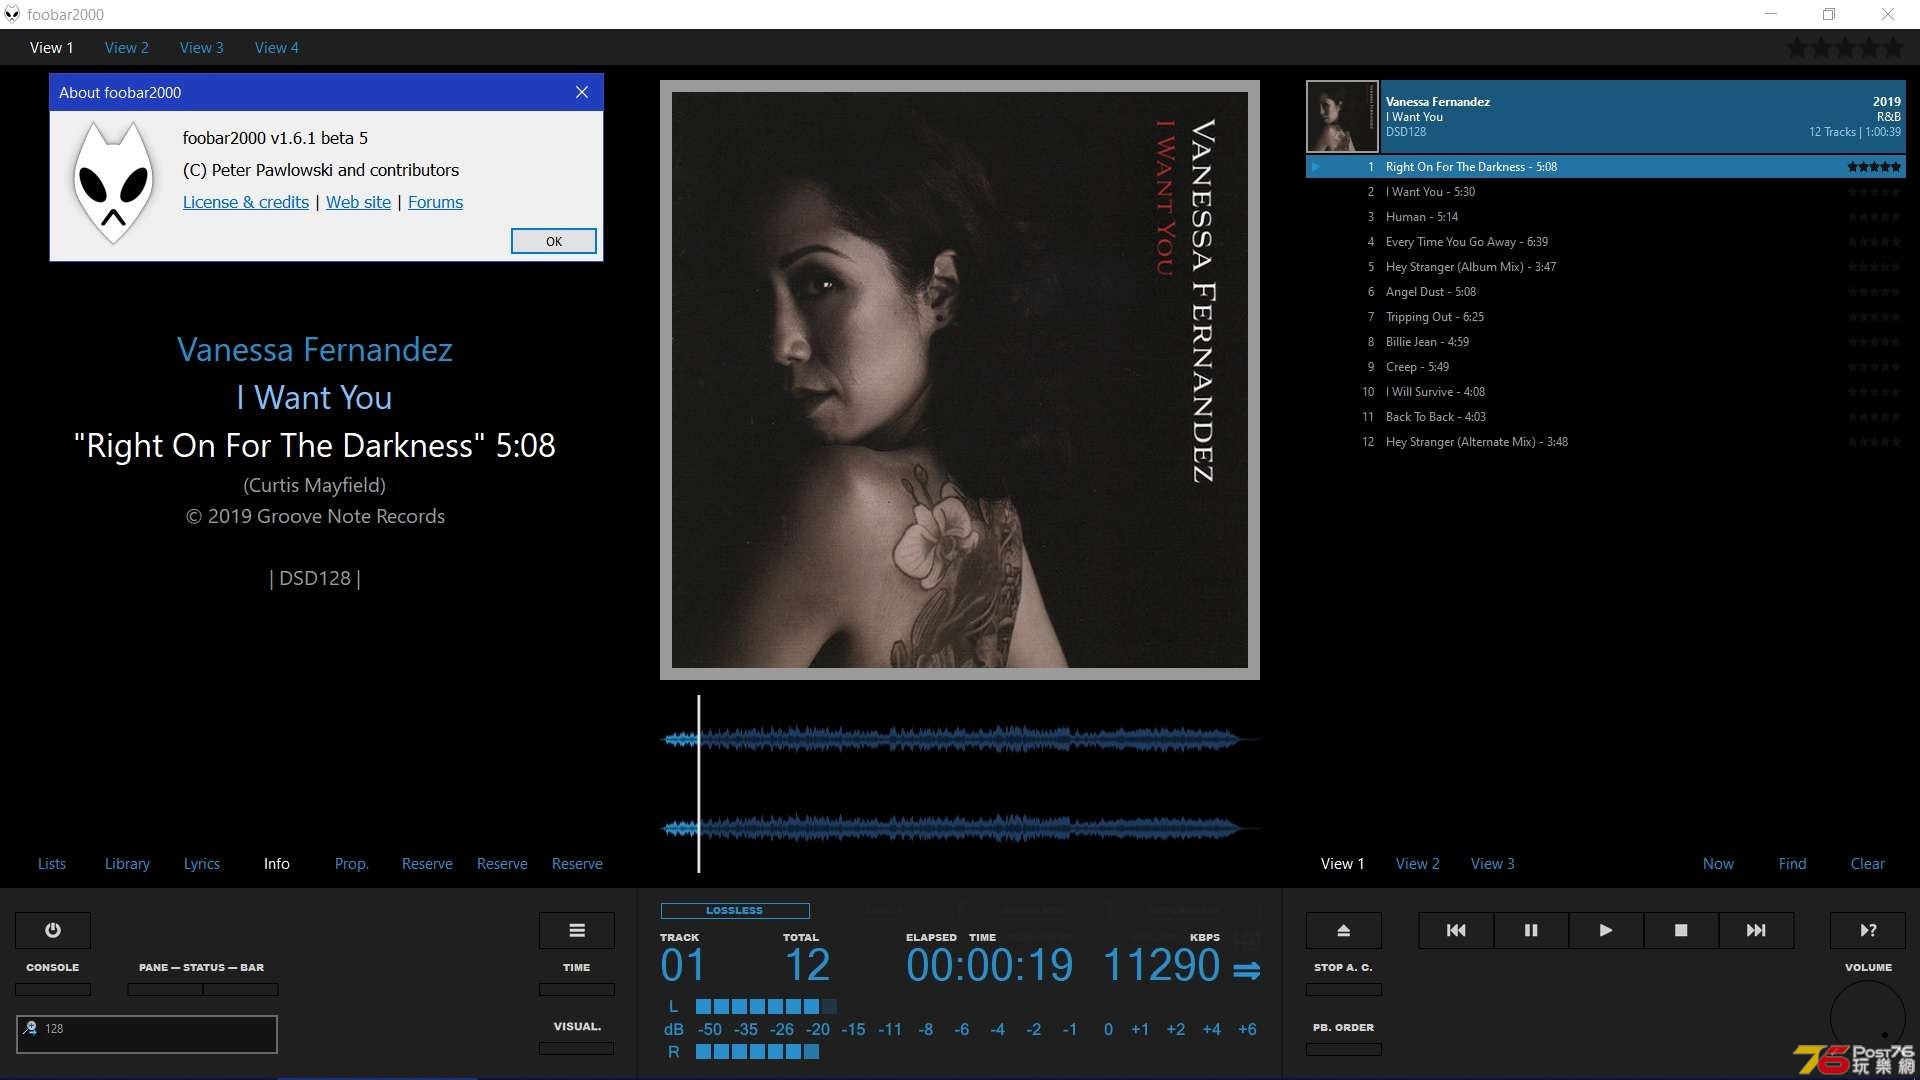Switch playlist to View 3 below the track list
Viewport: 1920px width, 1080px height.
pyautogui.click(x=1493, y=864)
